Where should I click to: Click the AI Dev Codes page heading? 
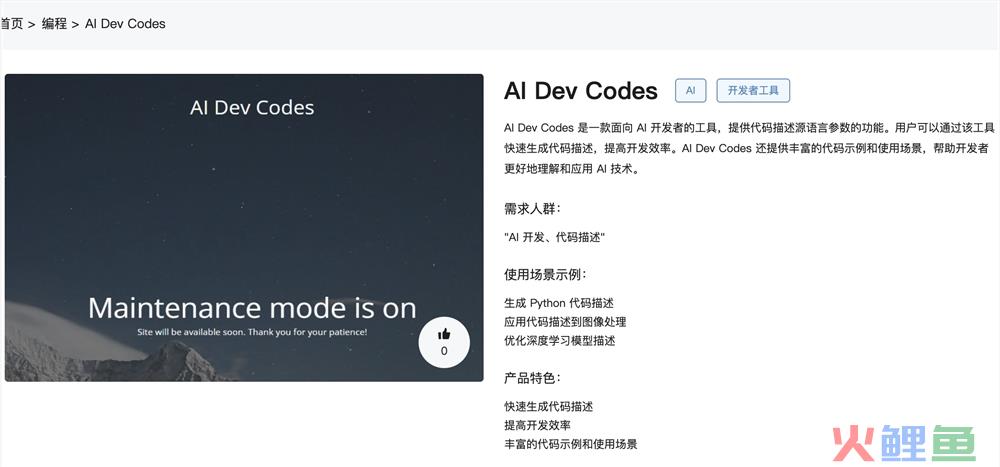(x=580, y=91)
